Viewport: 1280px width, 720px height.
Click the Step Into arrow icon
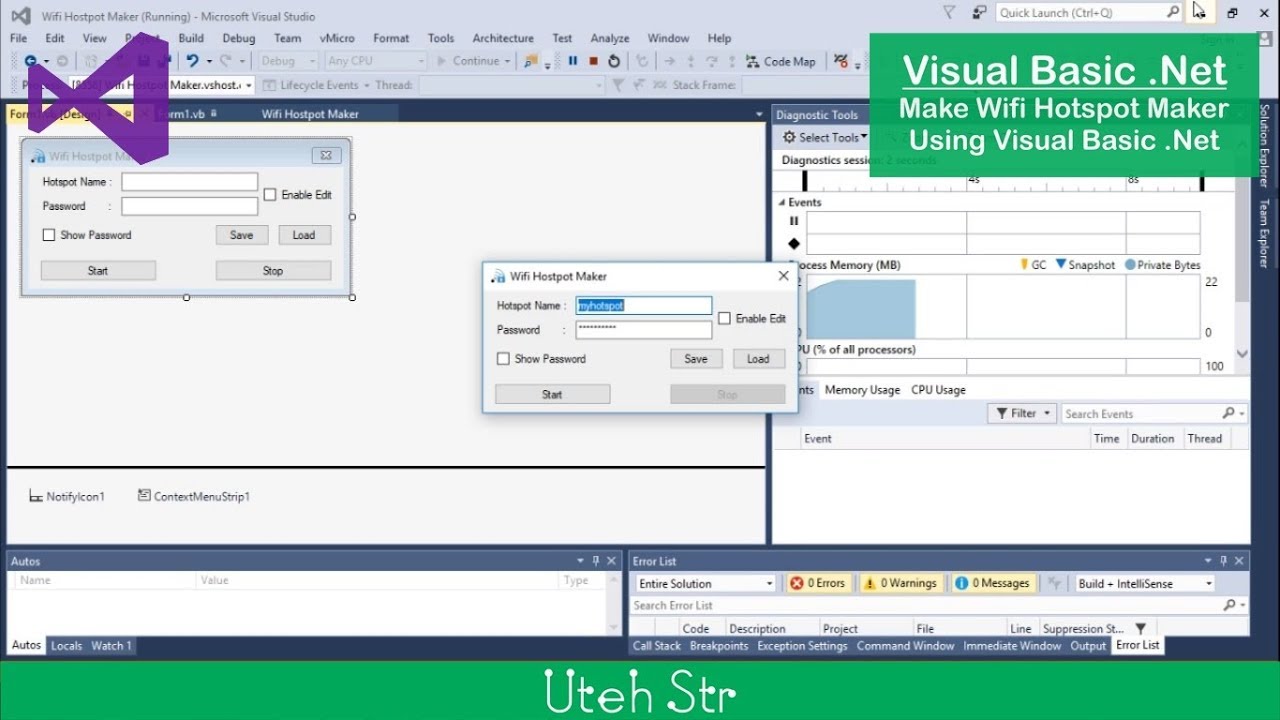click(691, 61)
